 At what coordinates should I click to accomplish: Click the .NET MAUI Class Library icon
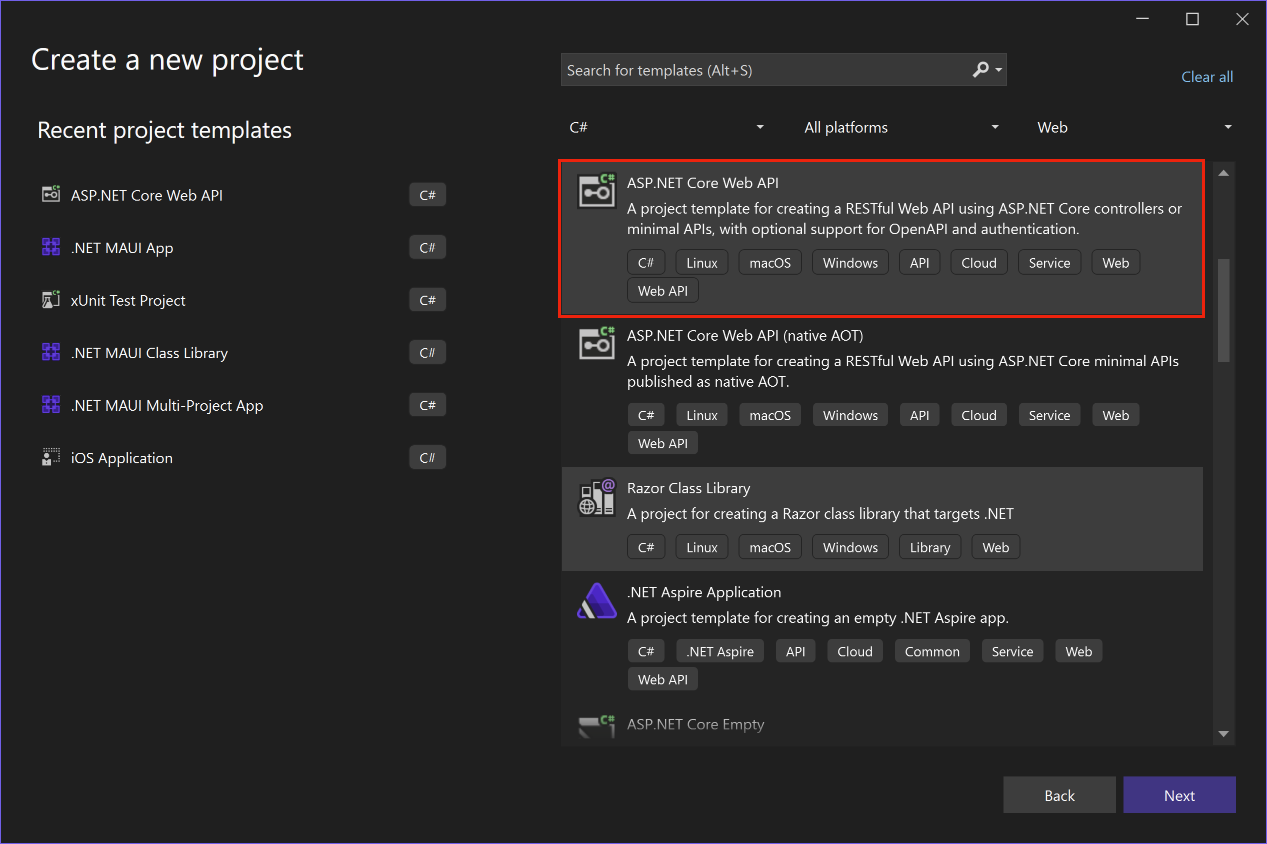click(x=51, y=352)
